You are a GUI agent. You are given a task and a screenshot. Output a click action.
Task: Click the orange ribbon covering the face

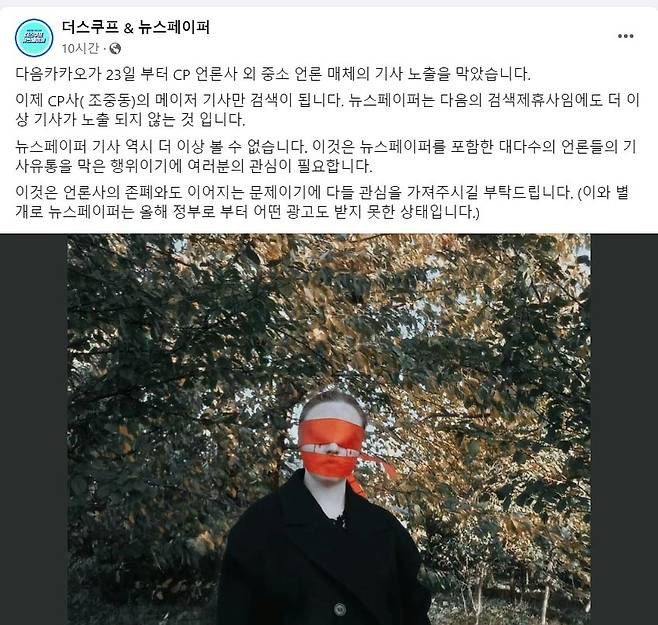[332, 446]
